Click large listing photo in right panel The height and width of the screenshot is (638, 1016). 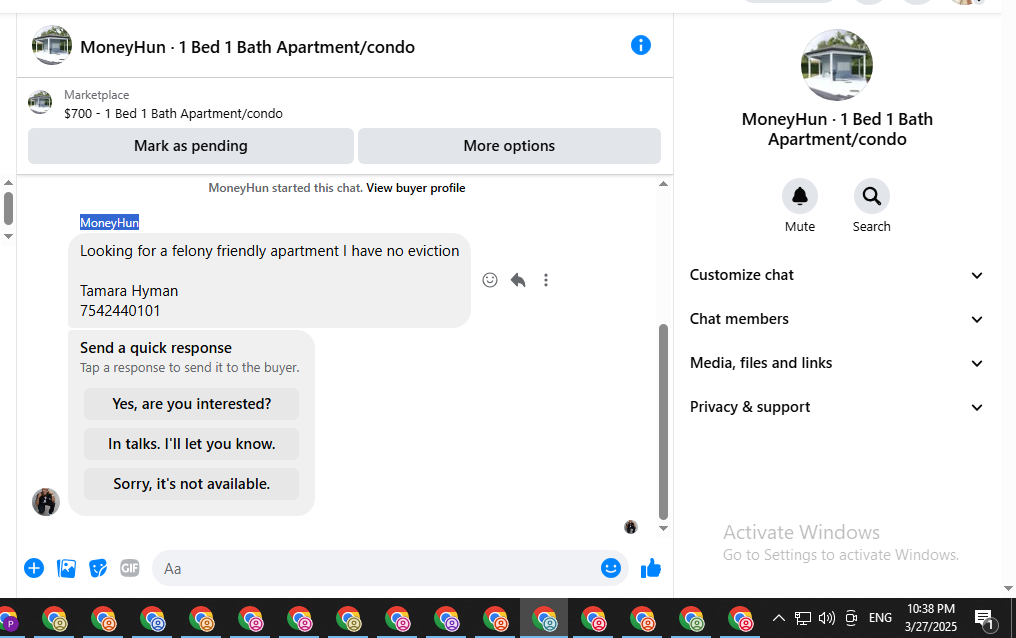tap(837, 65)
